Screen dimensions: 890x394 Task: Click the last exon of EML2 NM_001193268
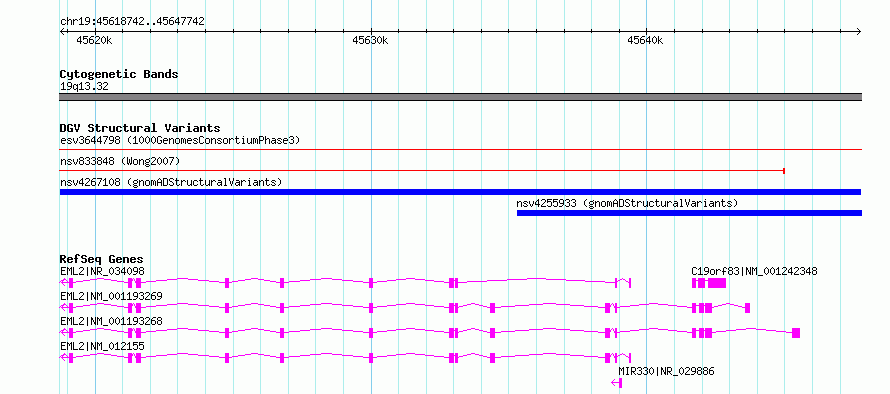pyautogui.click(x=796, y=333)
